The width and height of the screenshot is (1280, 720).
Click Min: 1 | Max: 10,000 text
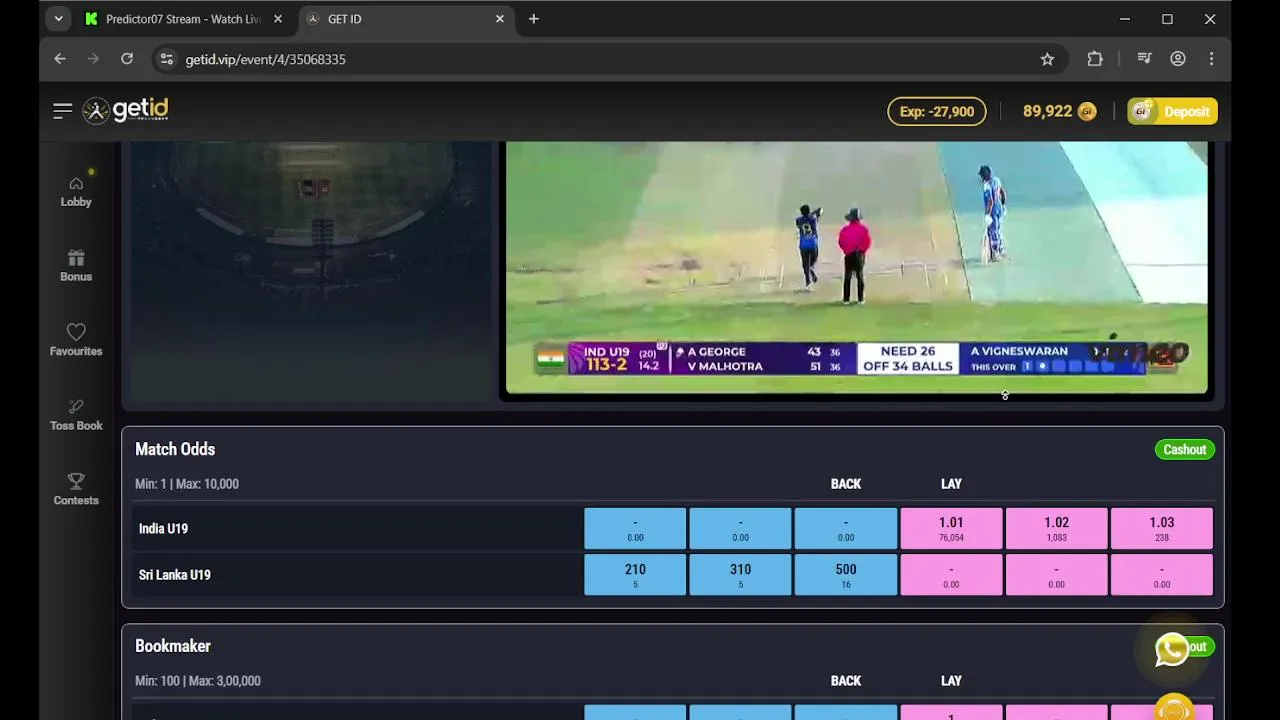pos(187,484)
